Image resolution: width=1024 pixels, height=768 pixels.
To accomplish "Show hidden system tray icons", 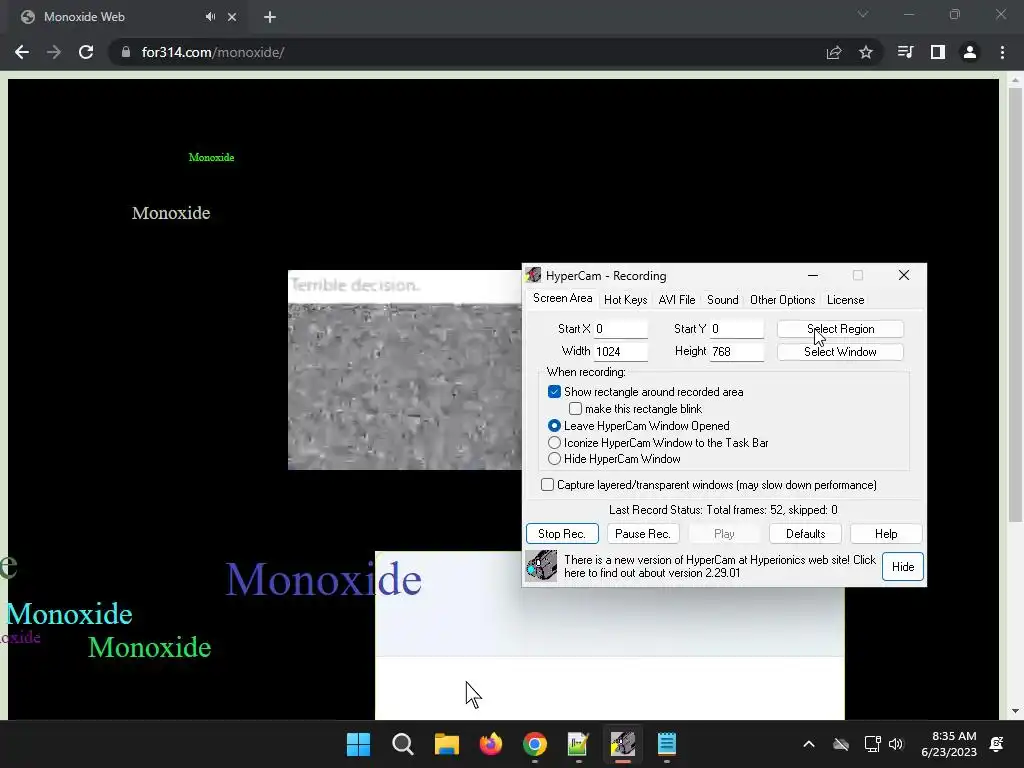I will [x=808, y=744].
